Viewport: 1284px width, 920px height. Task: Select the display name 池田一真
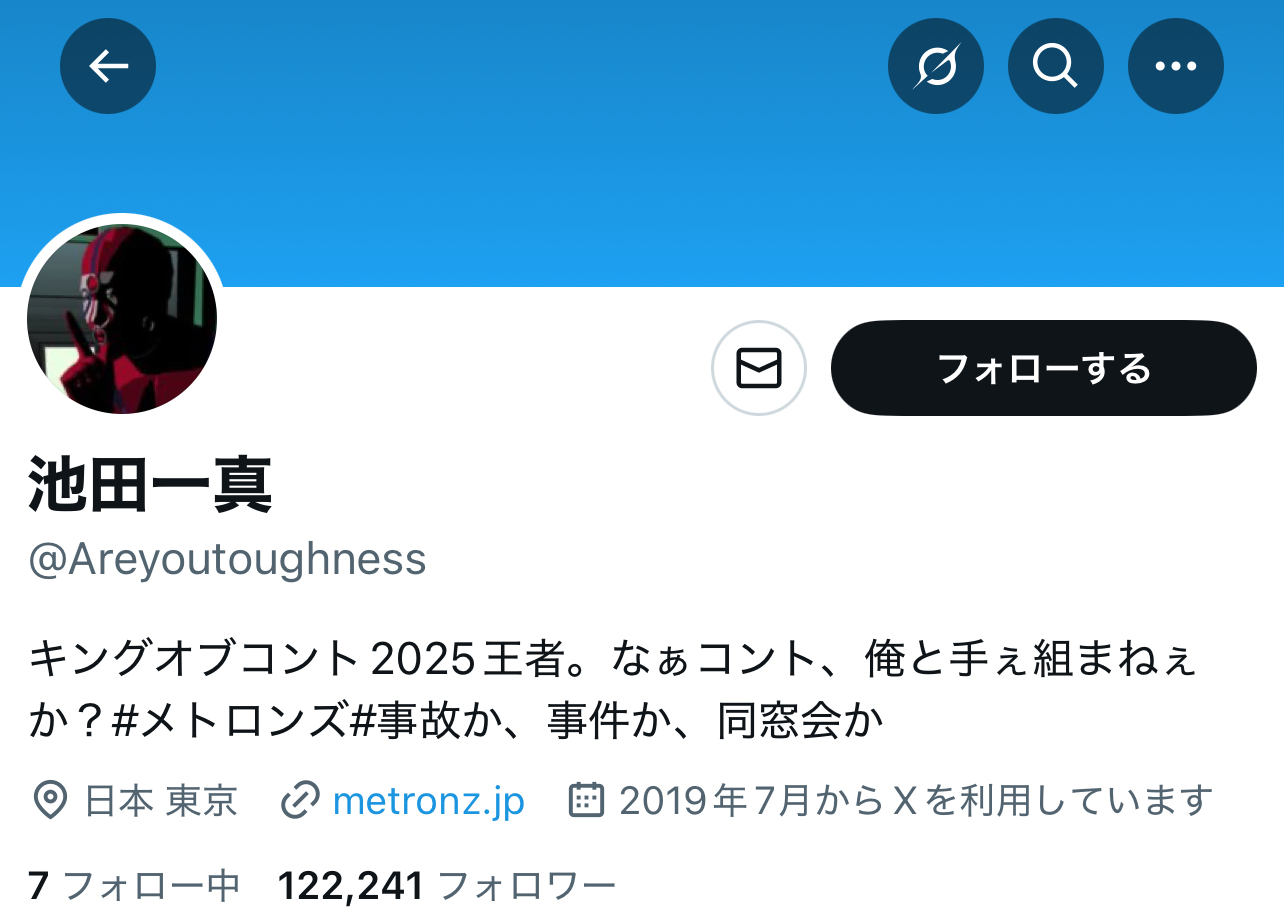click(151, 484)
